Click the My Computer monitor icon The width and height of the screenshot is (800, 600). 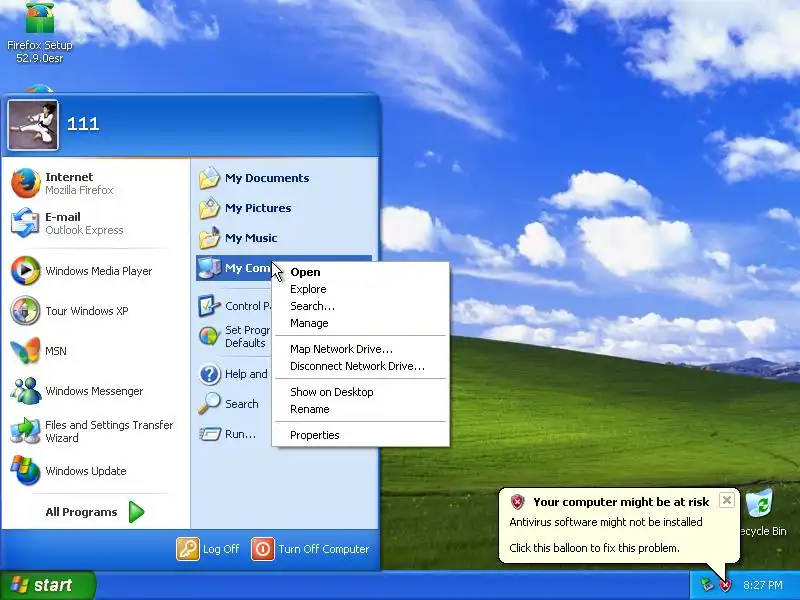point(209,268)
